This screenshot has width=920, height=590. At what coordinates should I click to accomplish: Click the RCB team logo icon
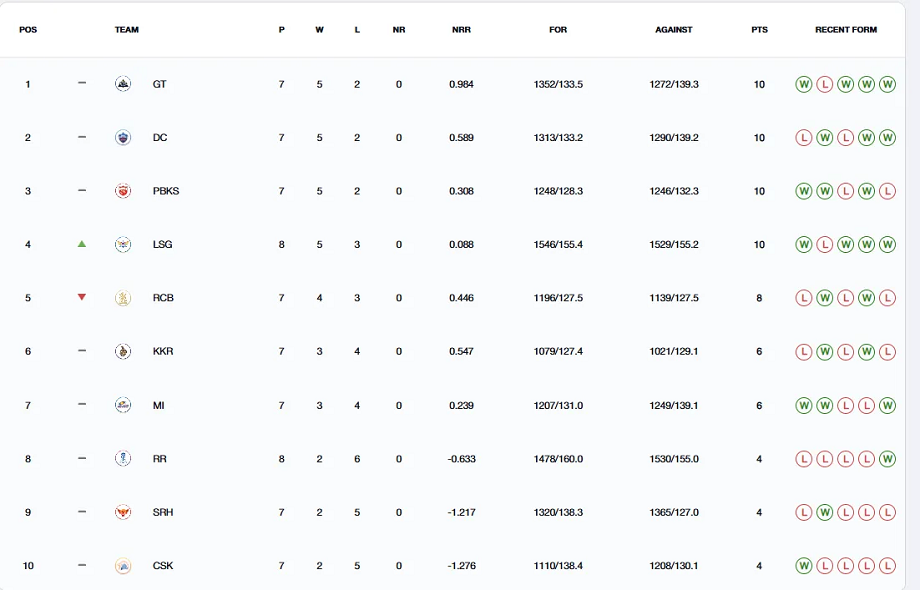click(122, 298)
